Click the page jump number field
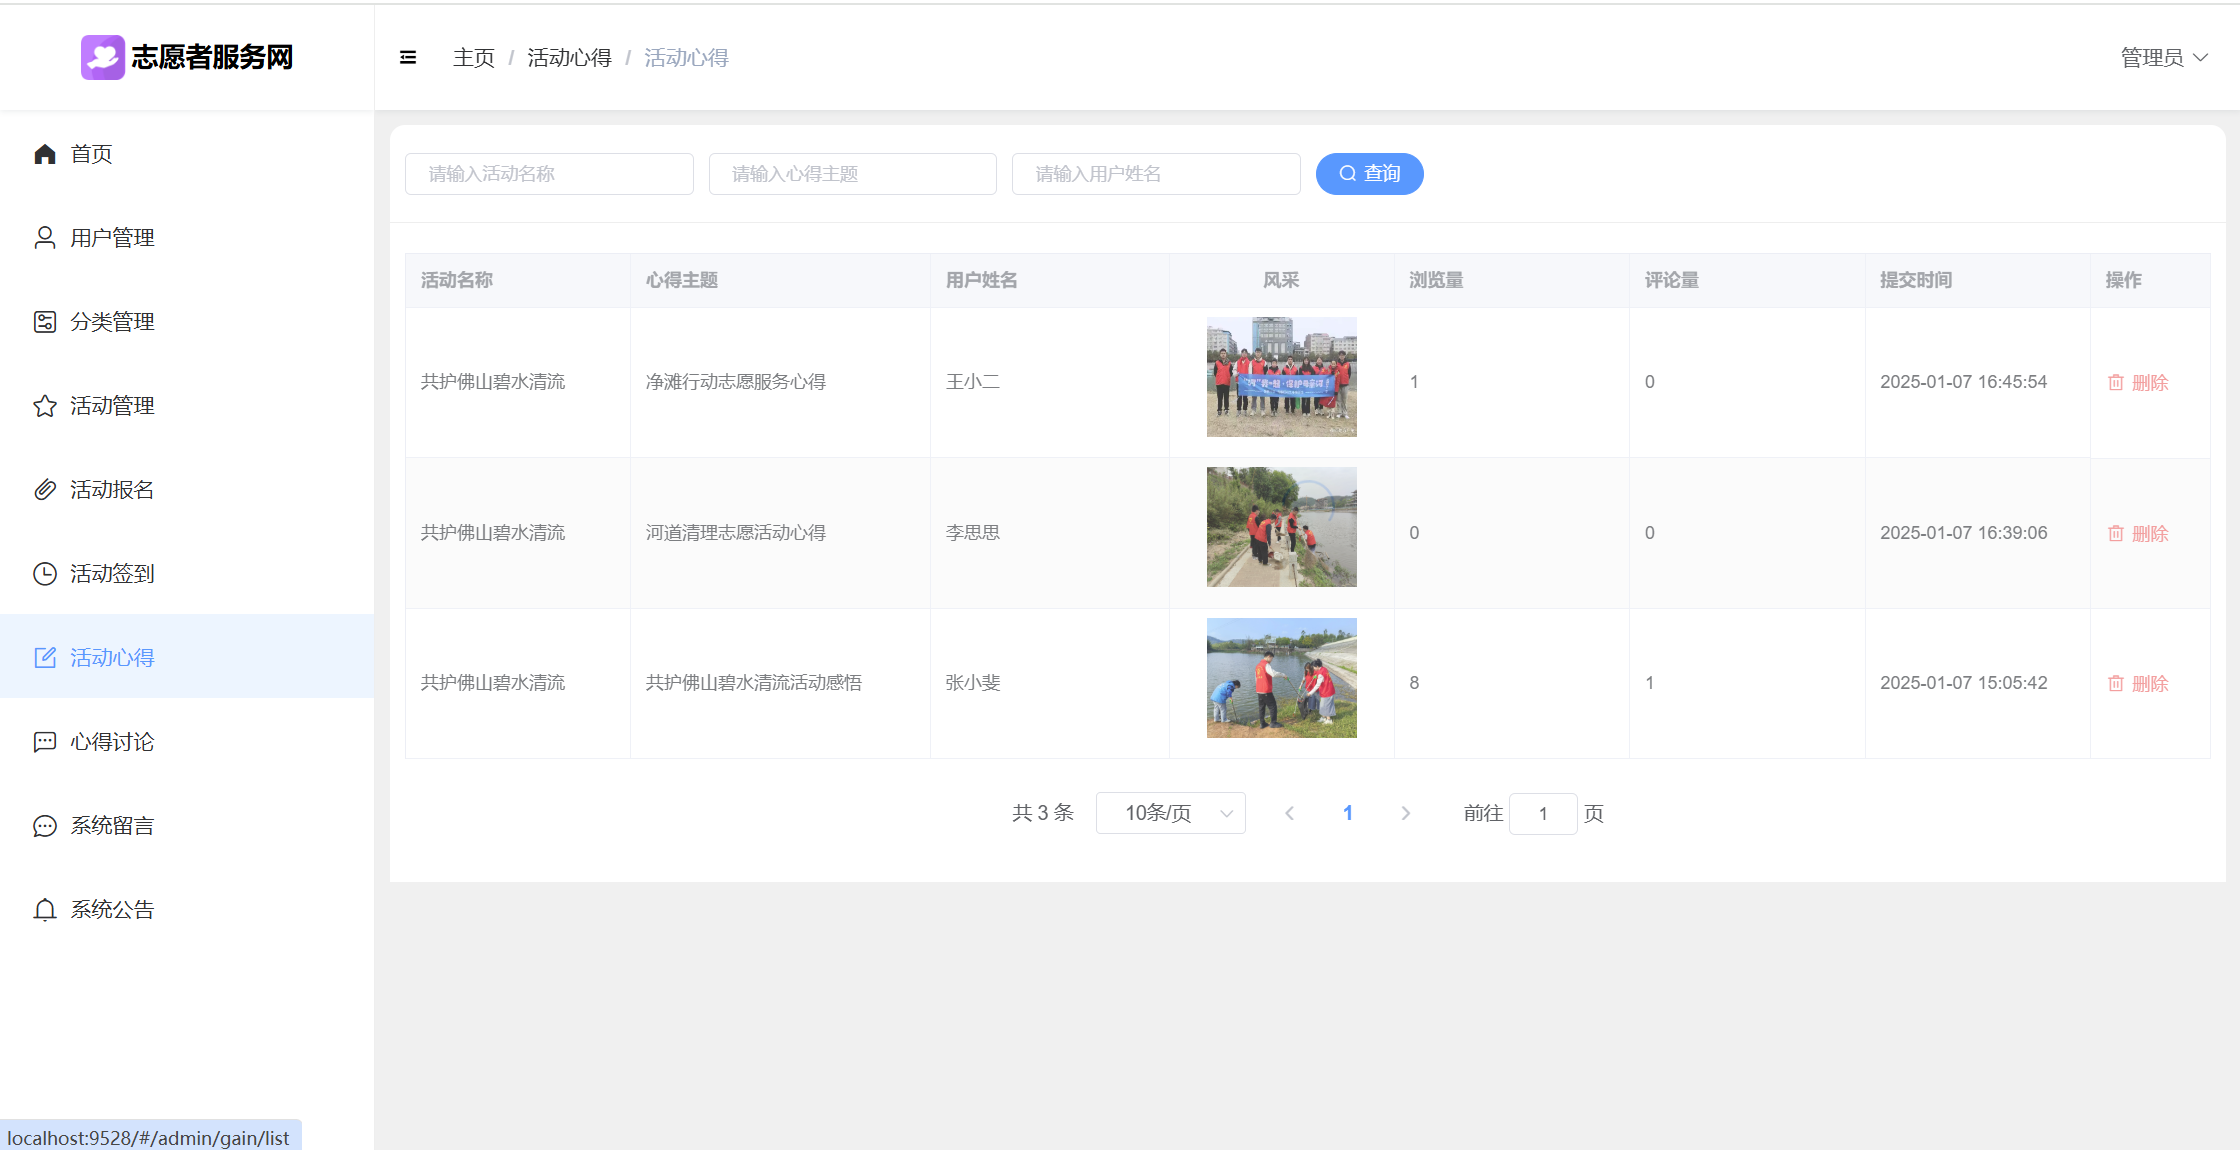 1542,813
